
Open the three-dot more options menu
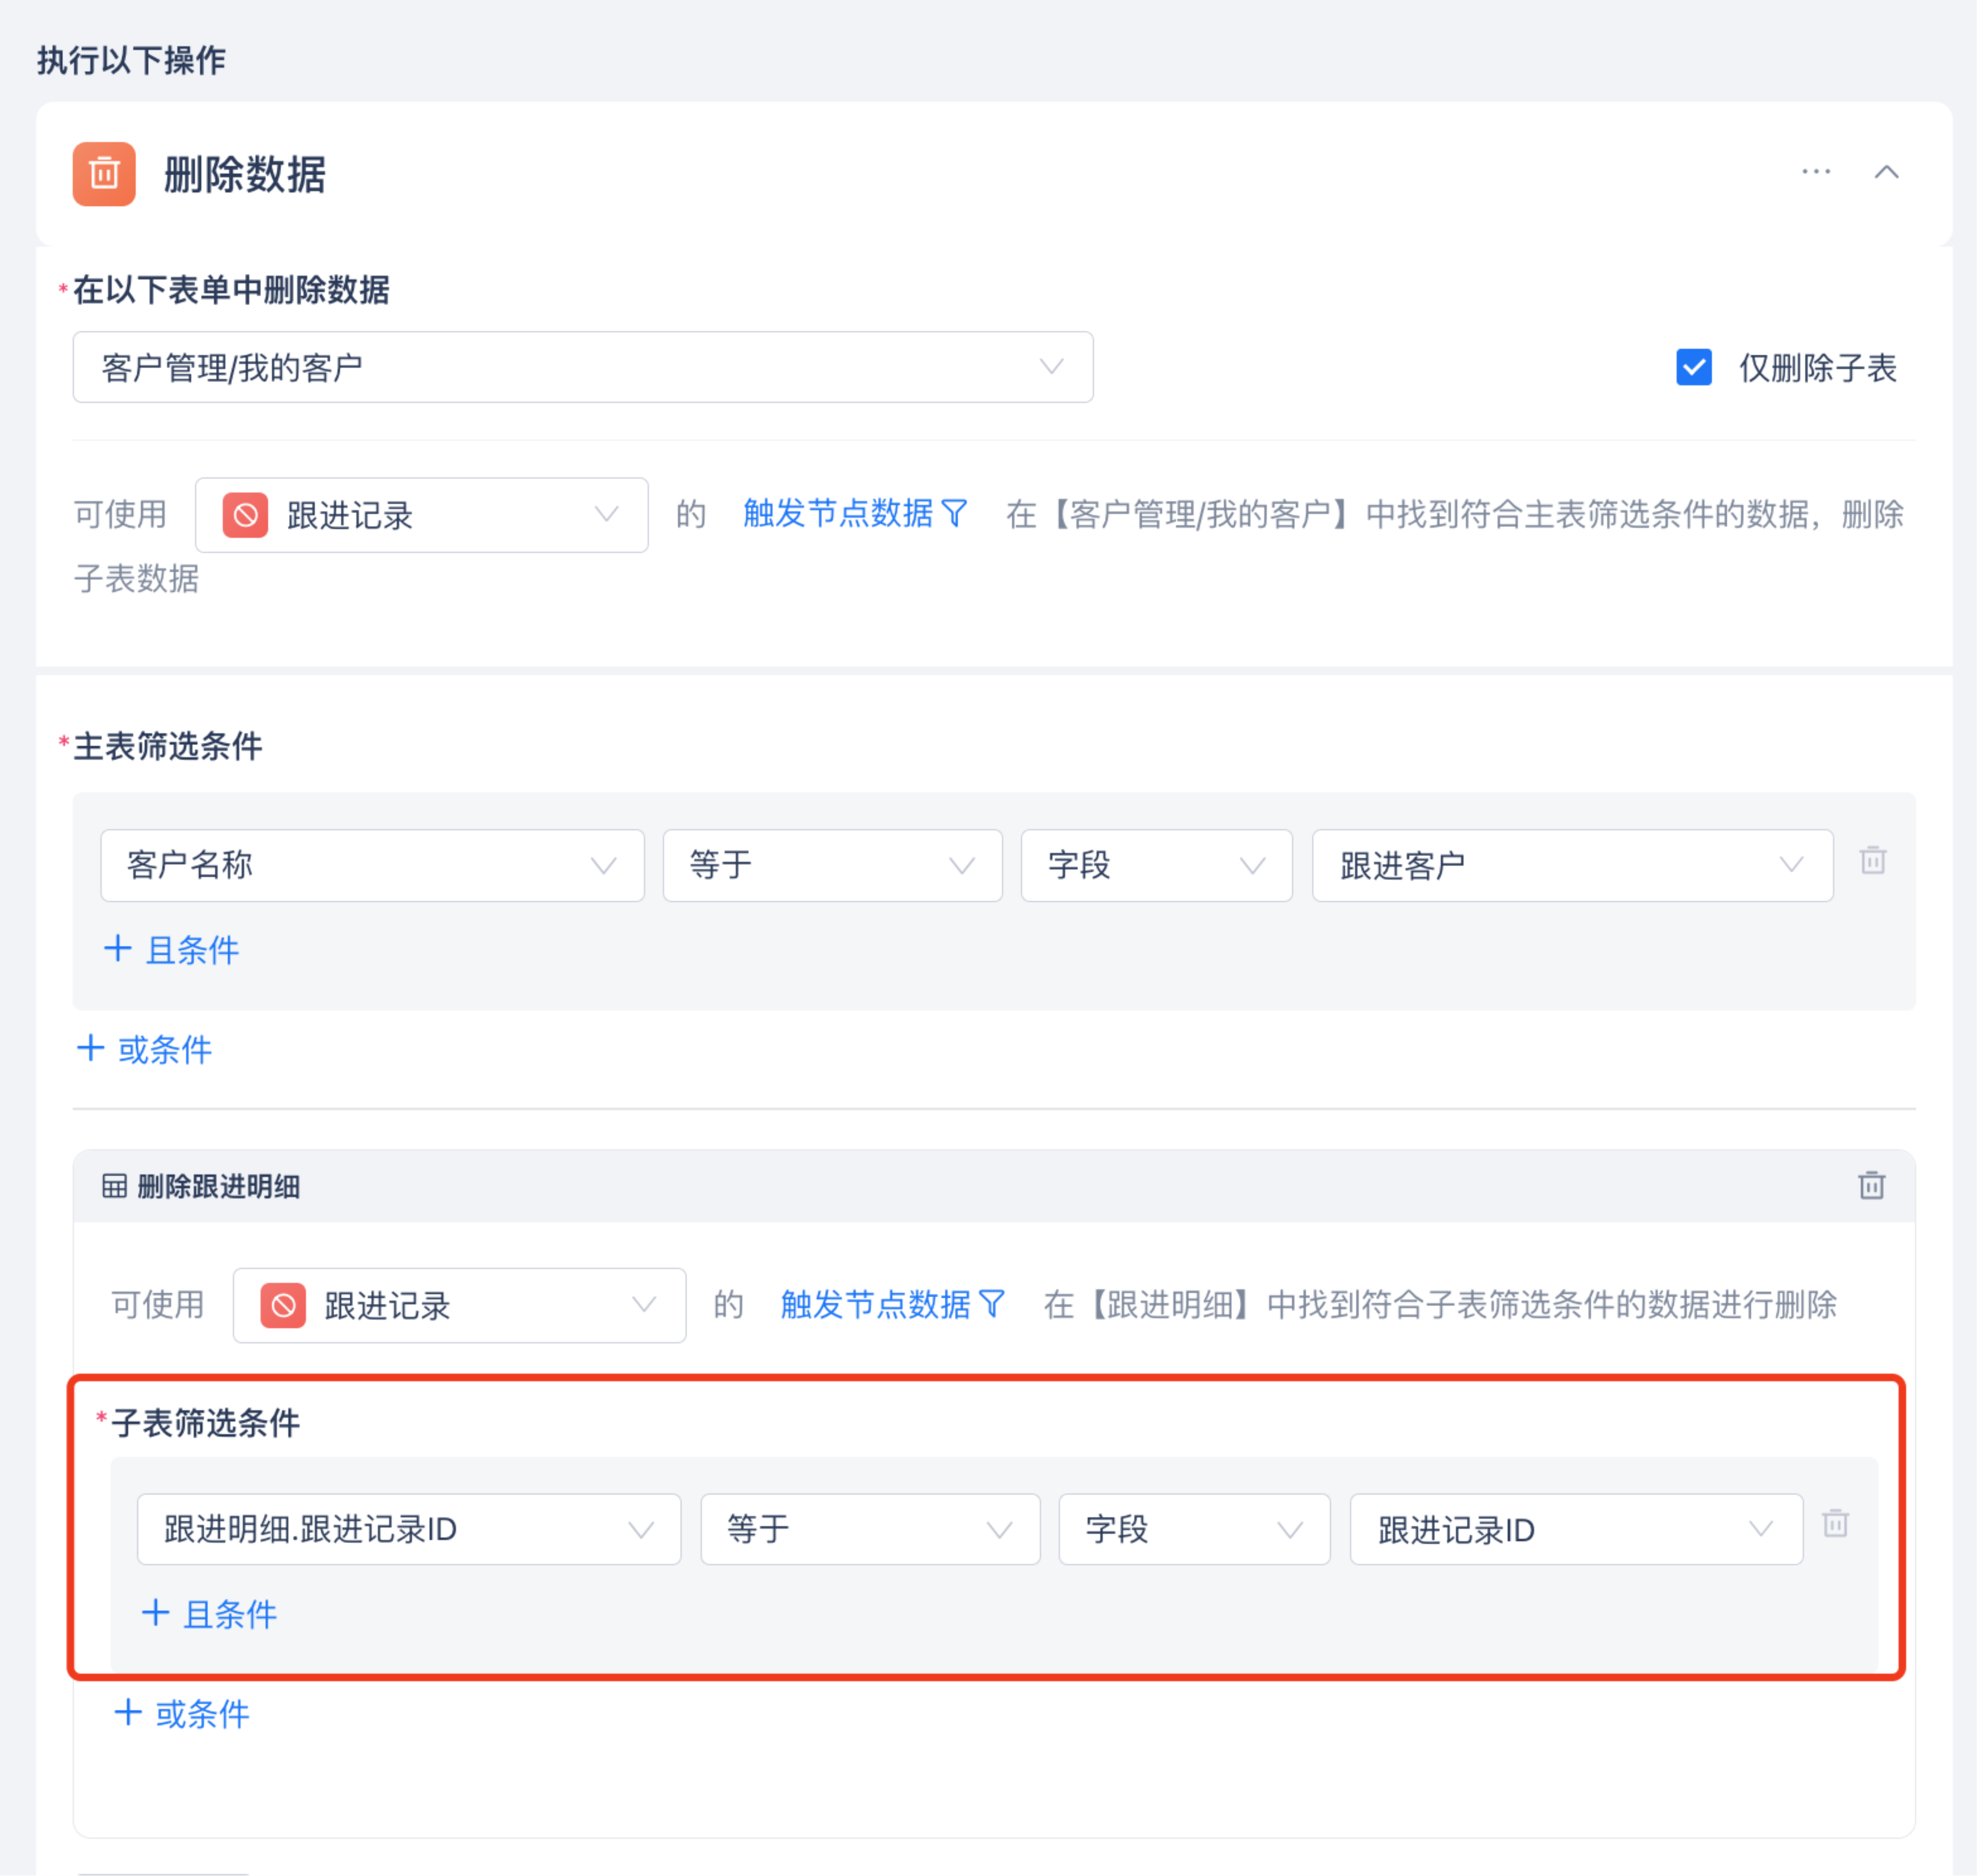pyautogui.click(x=1816, y=172)
